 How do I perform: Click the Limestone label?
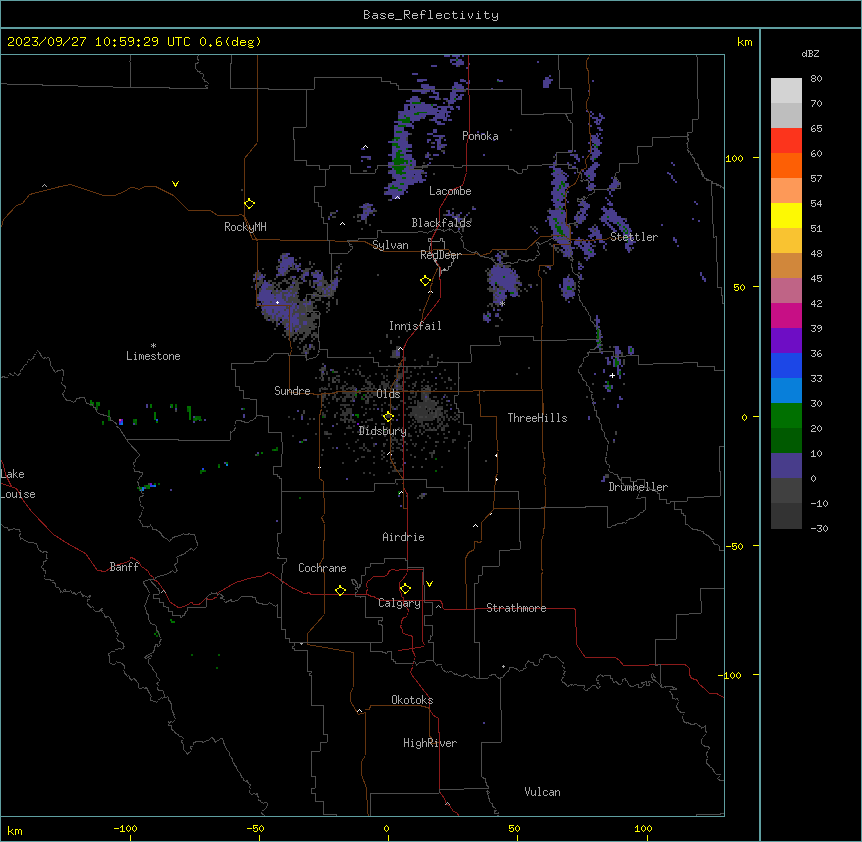(153, 356)
